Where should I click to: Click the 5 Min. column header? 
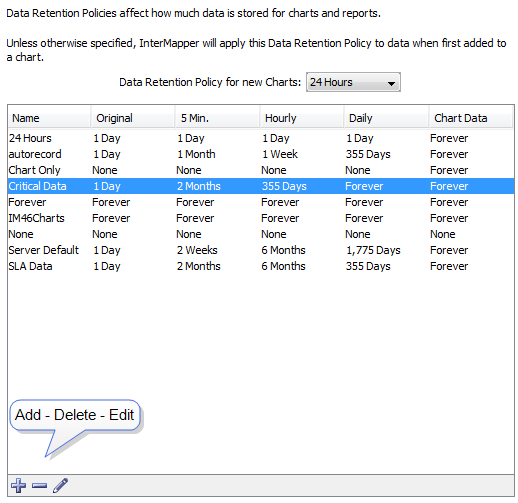[217, 118]
